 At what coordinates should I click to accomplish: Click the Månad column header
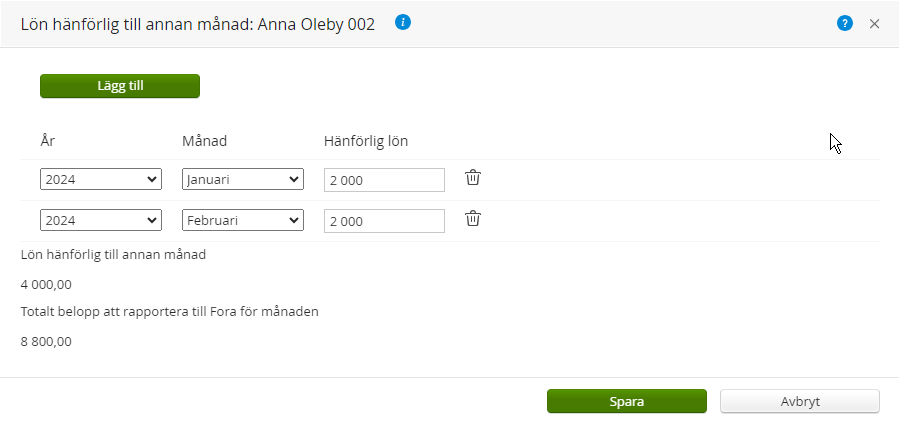(205, 141)
